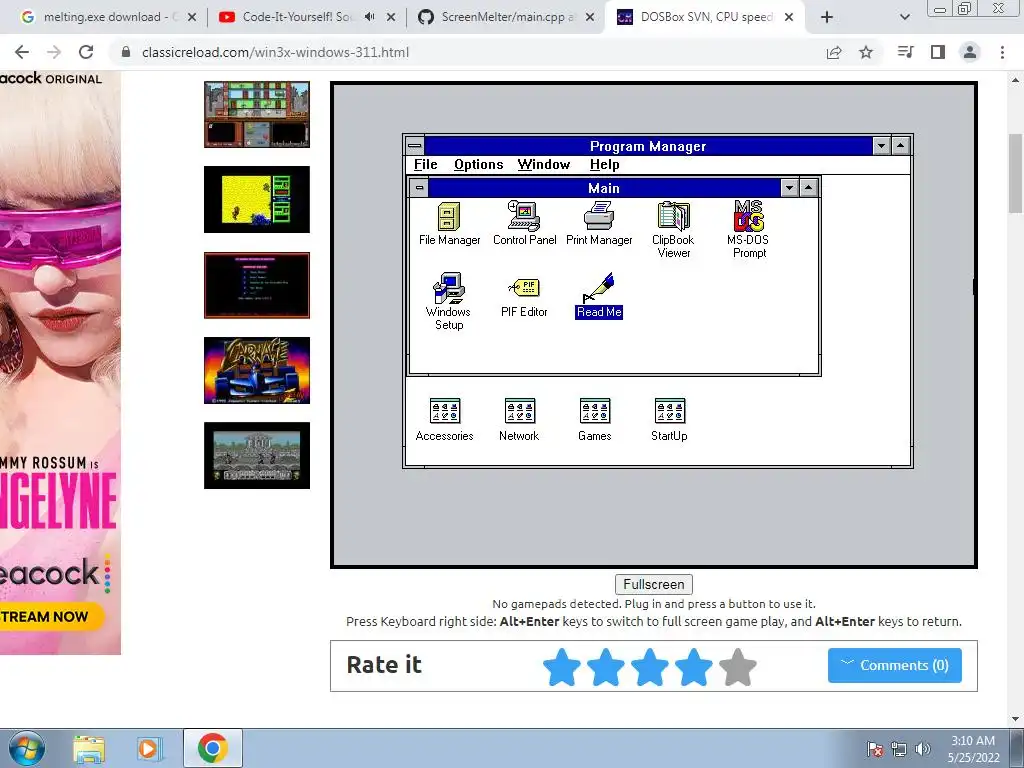
Task: Rate three stars
Action: (650, 667)
